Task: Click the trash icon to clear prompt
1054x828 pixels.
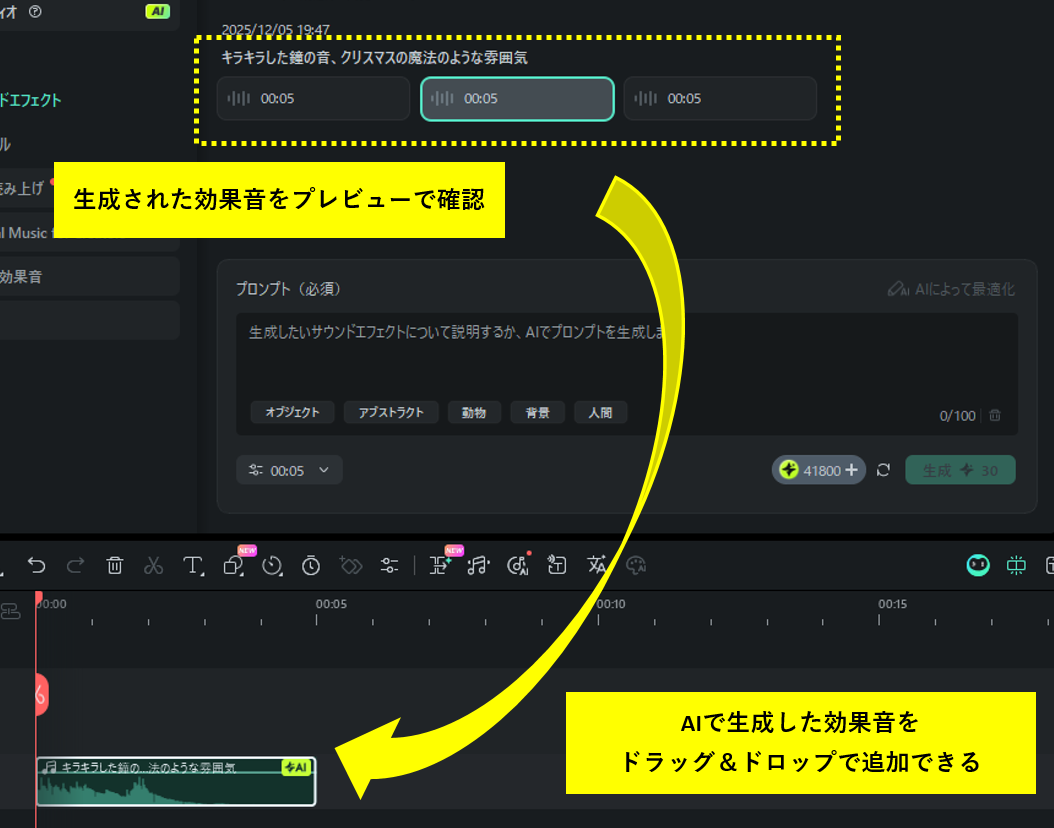Action: pos(995,415)
